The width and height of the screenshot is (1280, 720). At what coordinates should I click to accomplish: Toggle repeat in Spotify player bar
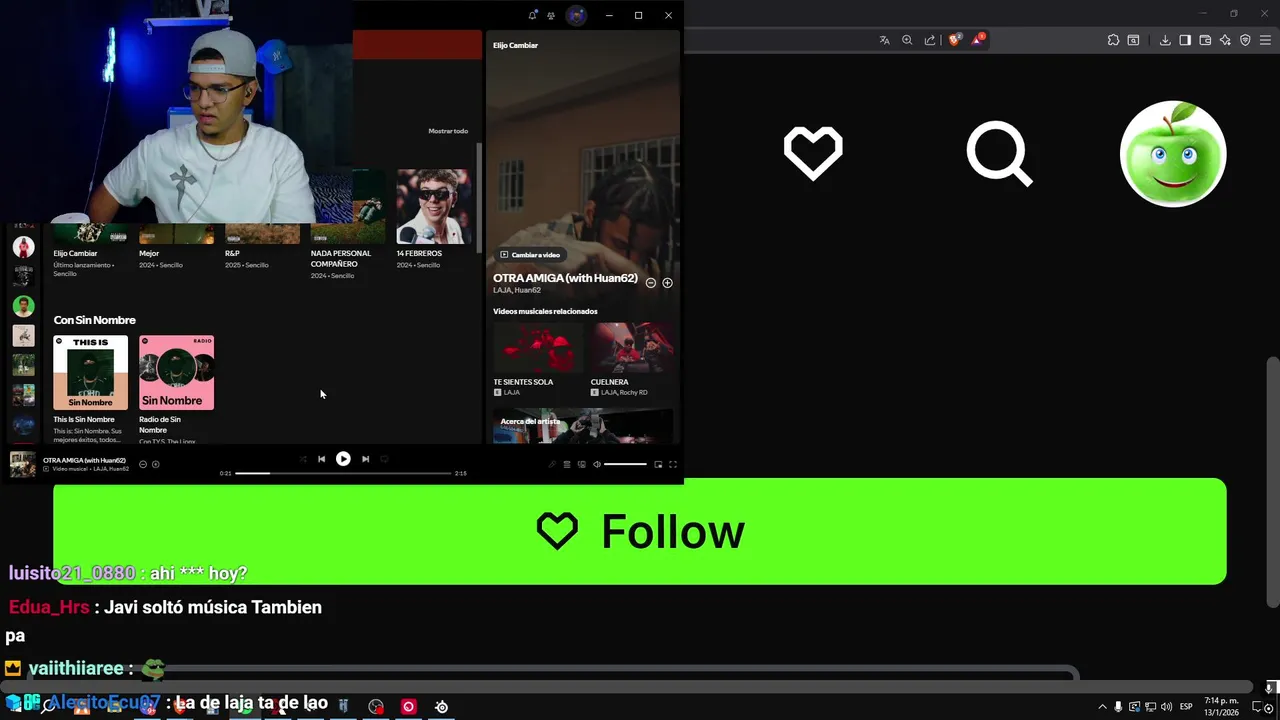click(384, 459)
